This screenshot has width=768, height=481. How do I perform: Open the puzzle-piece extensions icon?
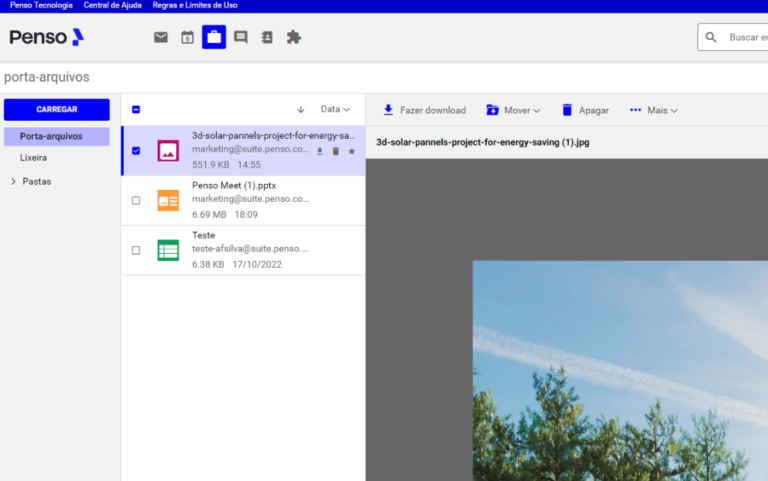point(293,37)
